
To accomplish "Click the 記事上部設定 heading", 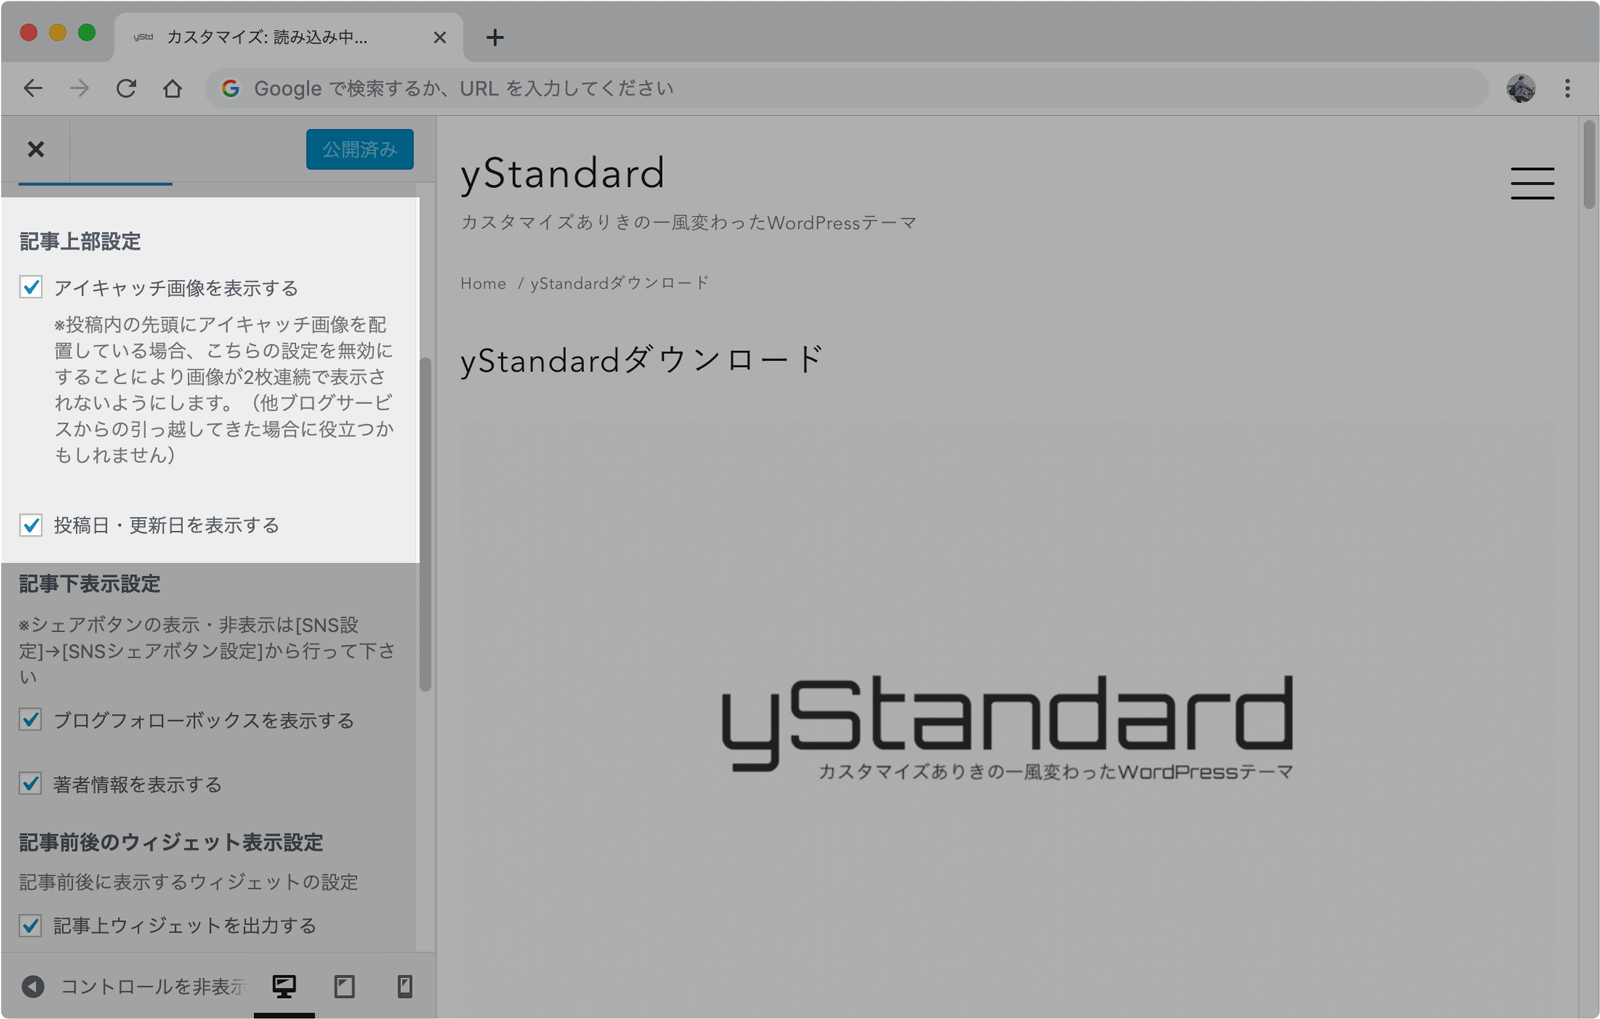I will 80,241.
